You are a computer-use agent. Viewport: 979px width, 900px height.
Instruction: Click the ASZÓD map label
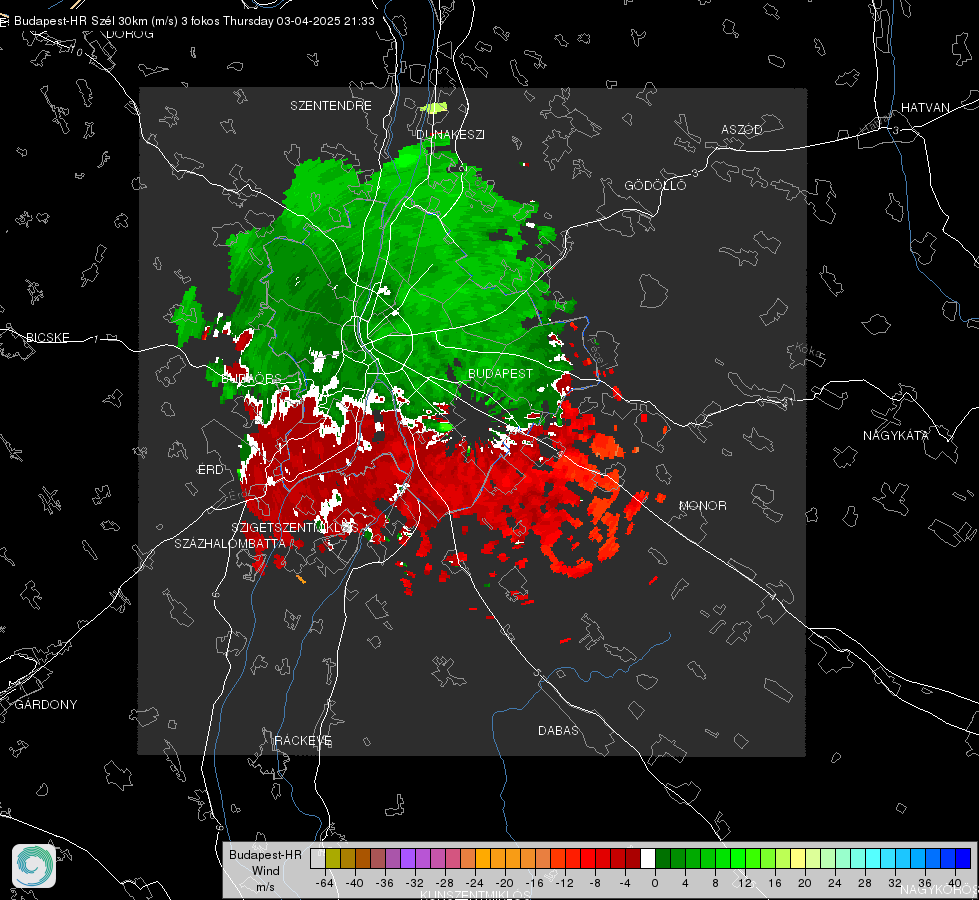[x=742, y=129]
